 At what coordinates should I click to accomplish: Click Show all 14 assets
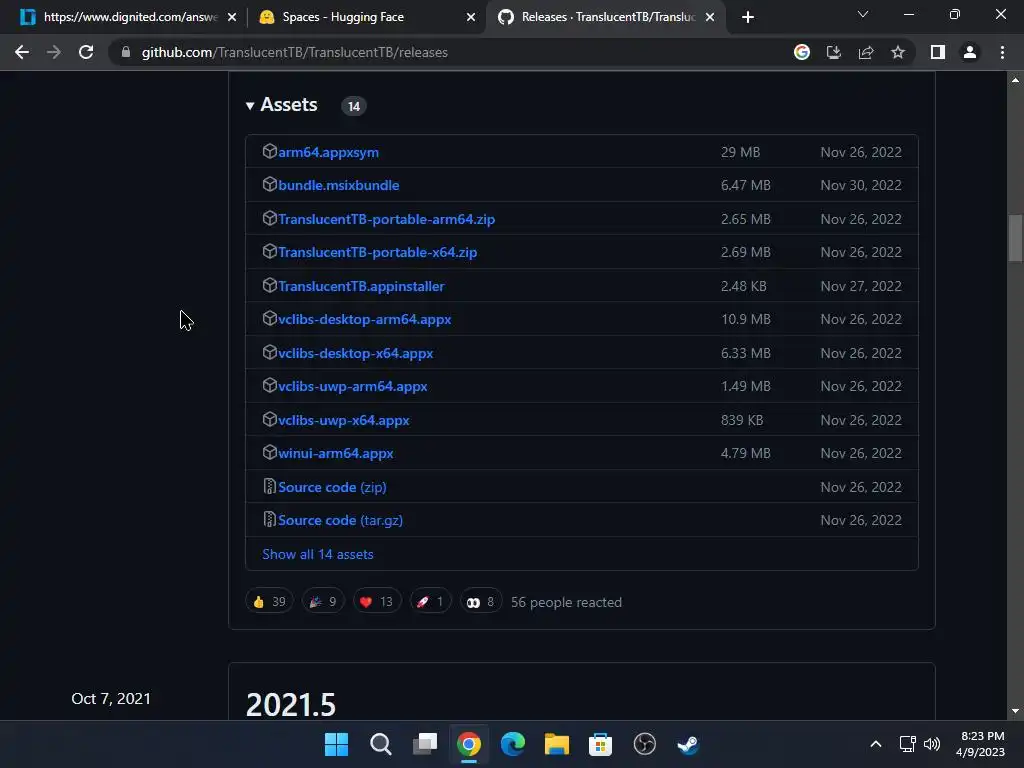pyautogui.click(x=317, y=554)
